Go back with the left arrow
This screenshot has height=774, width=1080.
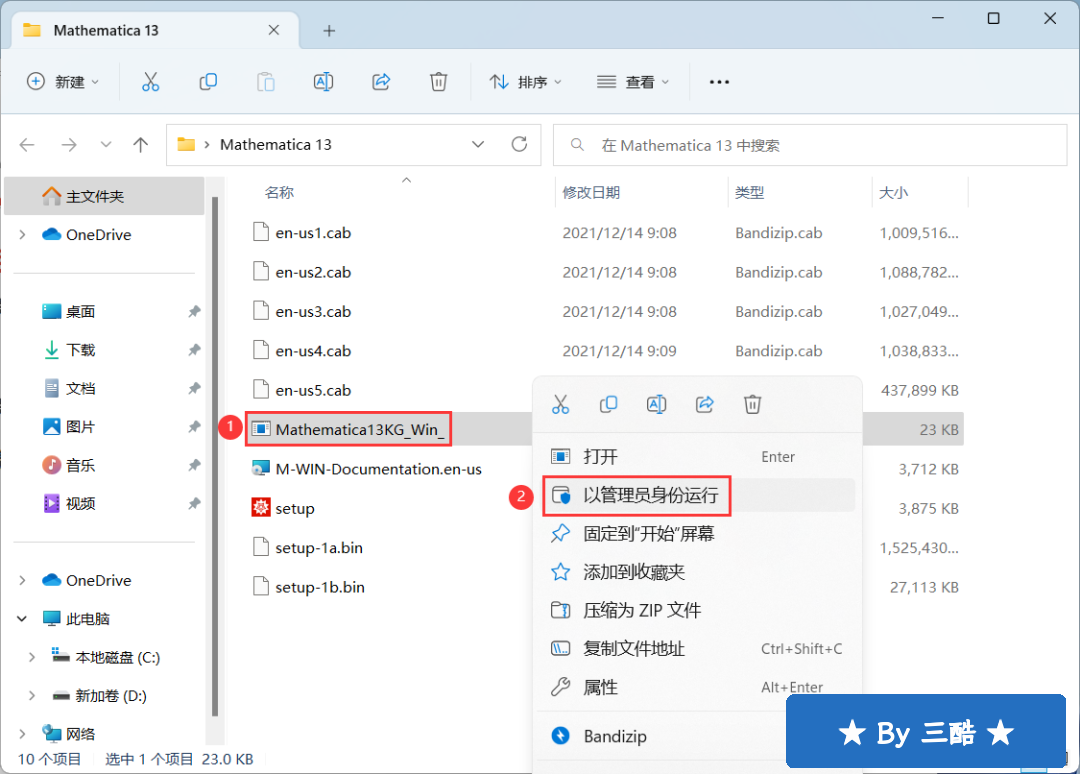click(x=27, y=145)
